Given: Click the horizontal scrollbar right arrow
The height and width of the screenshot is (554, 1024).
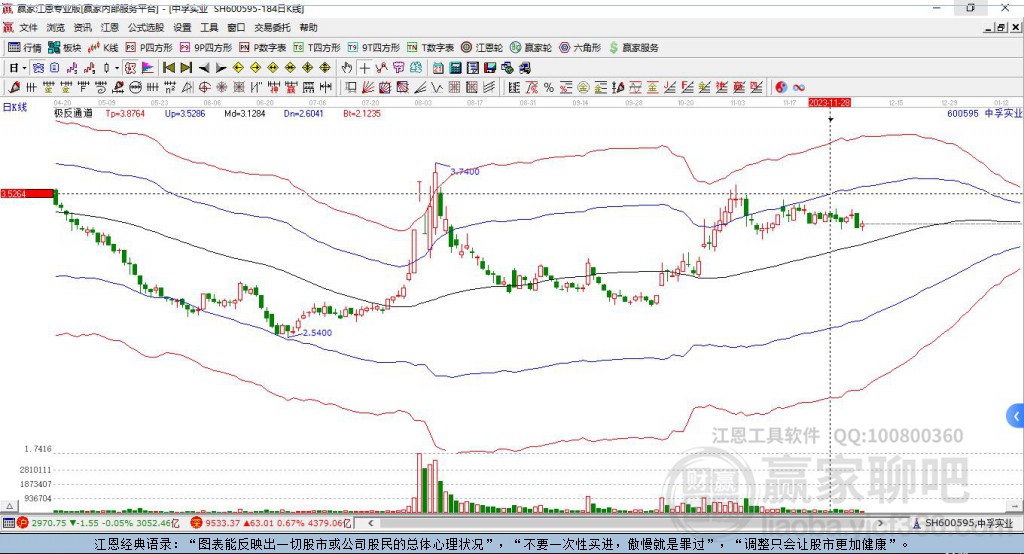Looking at the screenshot, I should pos(880,523).
